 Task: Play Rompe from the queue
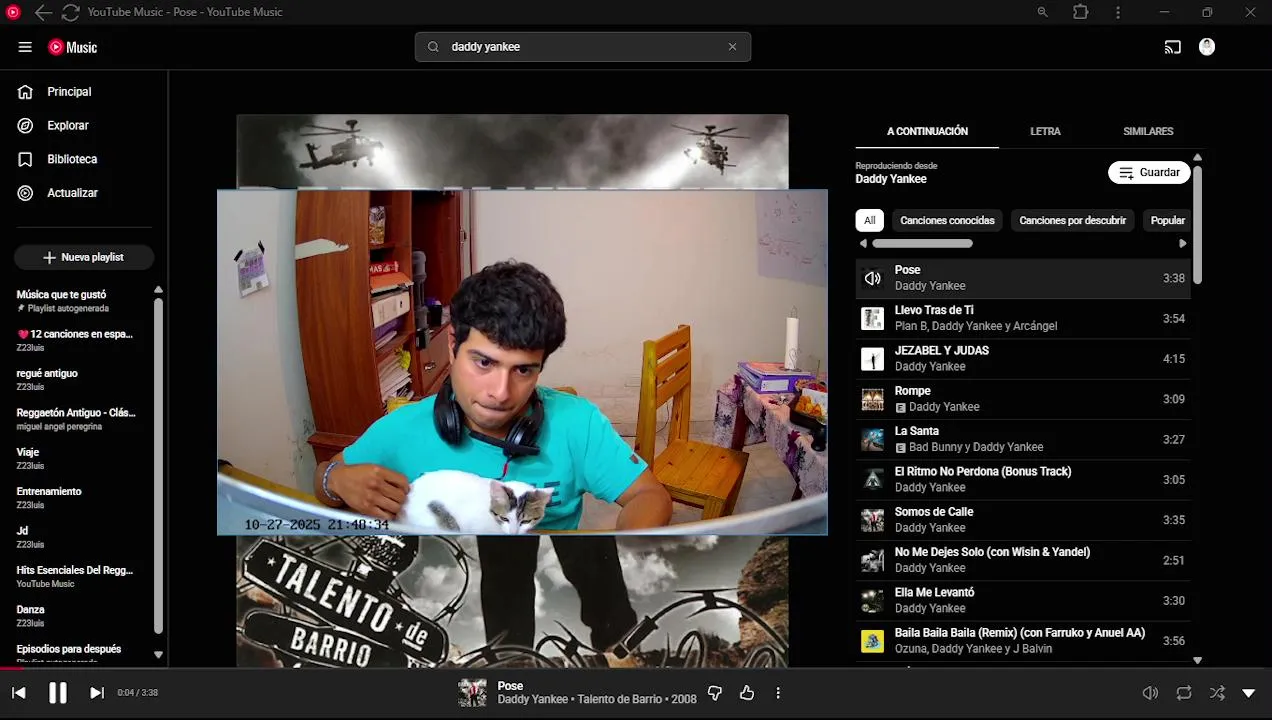pyautogui.click(x=1023, y=399)
